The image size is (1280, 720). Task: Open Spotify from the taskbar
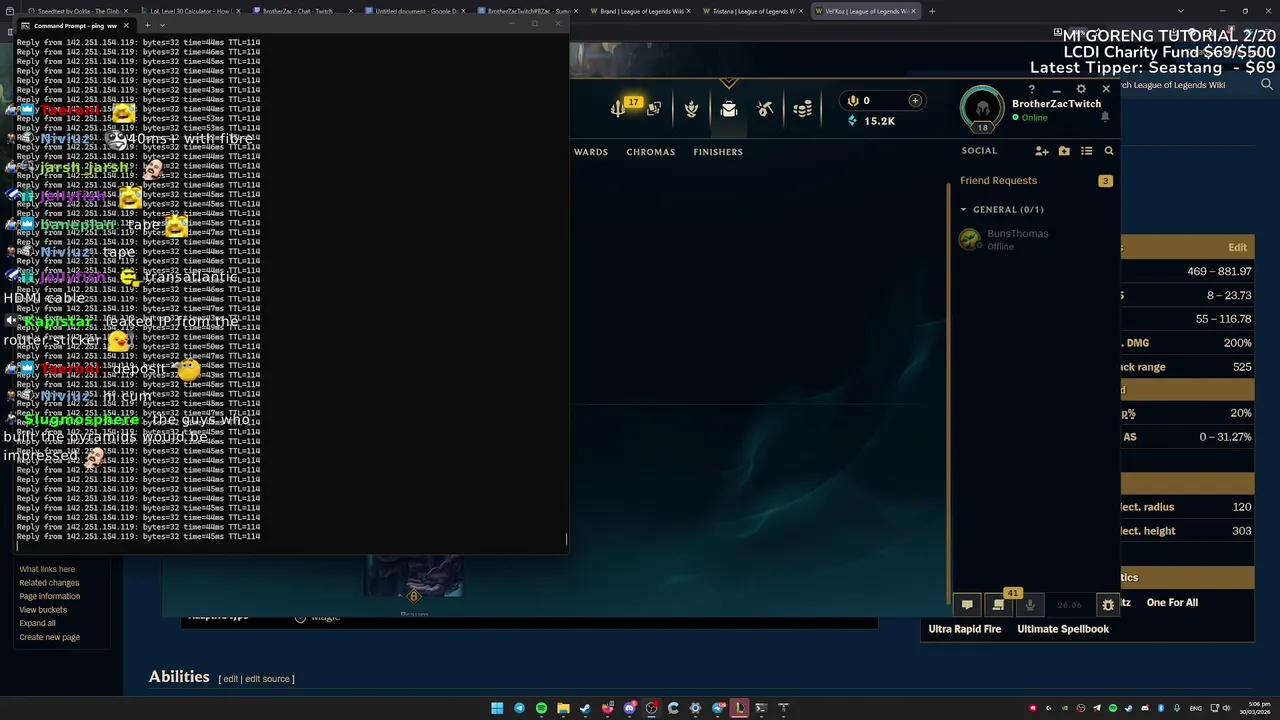click(x=541, y=708)
